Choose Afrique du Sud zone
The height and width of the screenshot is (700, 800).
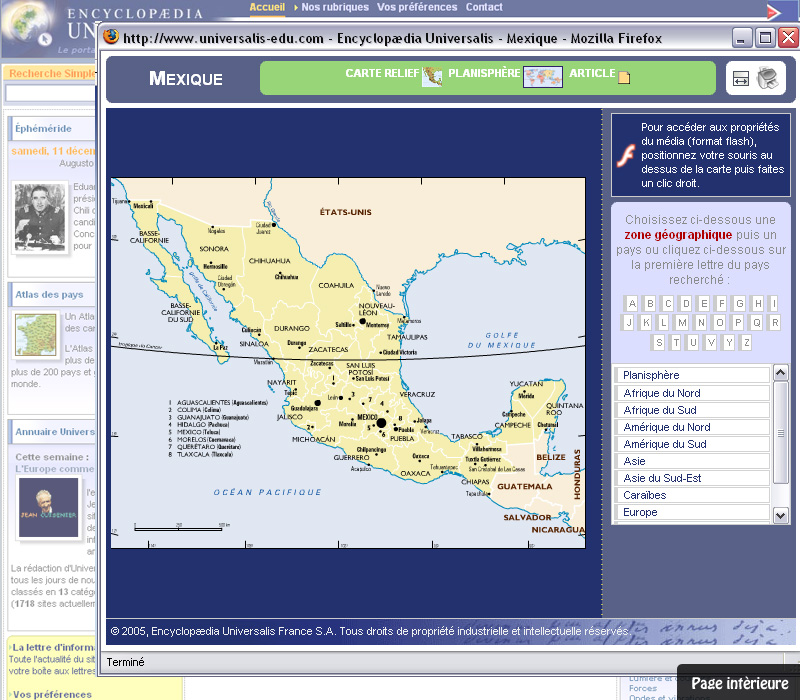click(692, 410)
